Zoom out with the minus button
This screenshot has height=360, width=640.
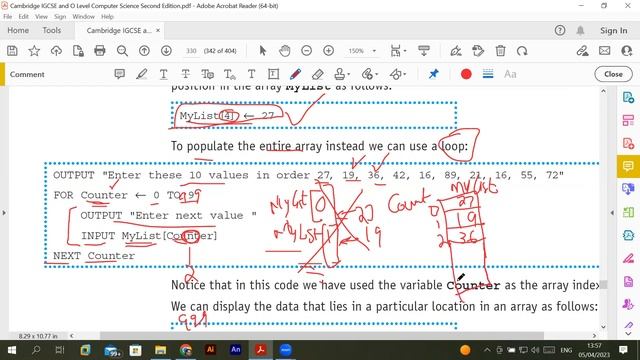tap(307, 51)
